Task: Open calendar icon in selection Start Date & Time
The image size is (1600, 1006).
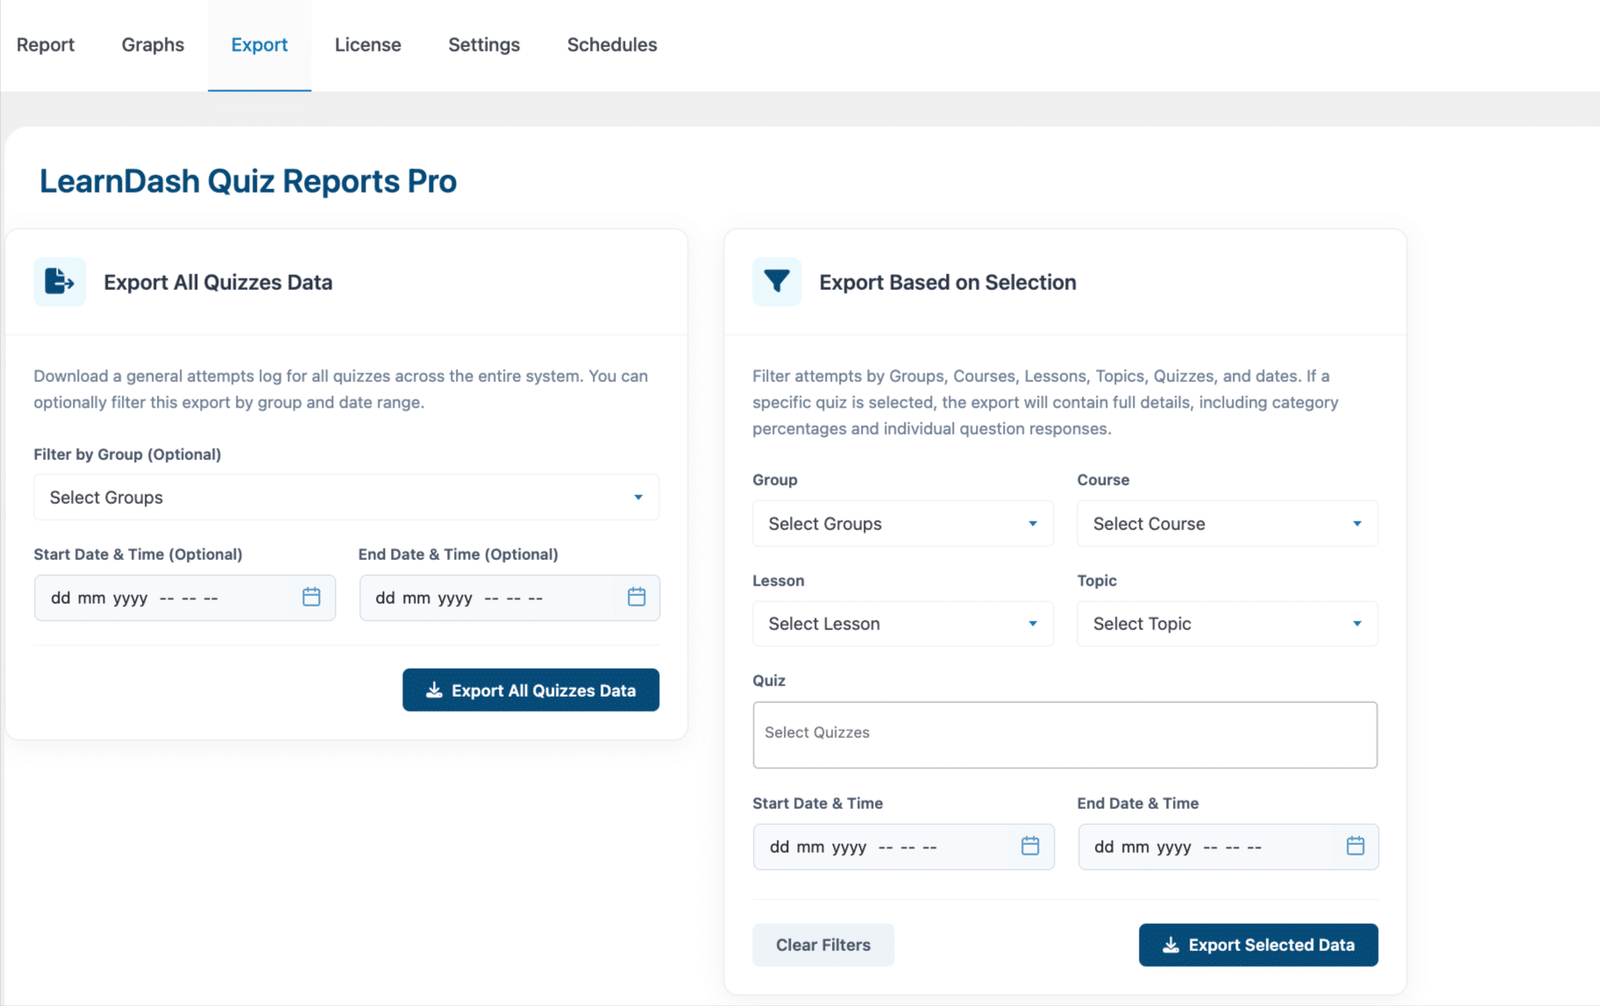Action: [1030, 846]
